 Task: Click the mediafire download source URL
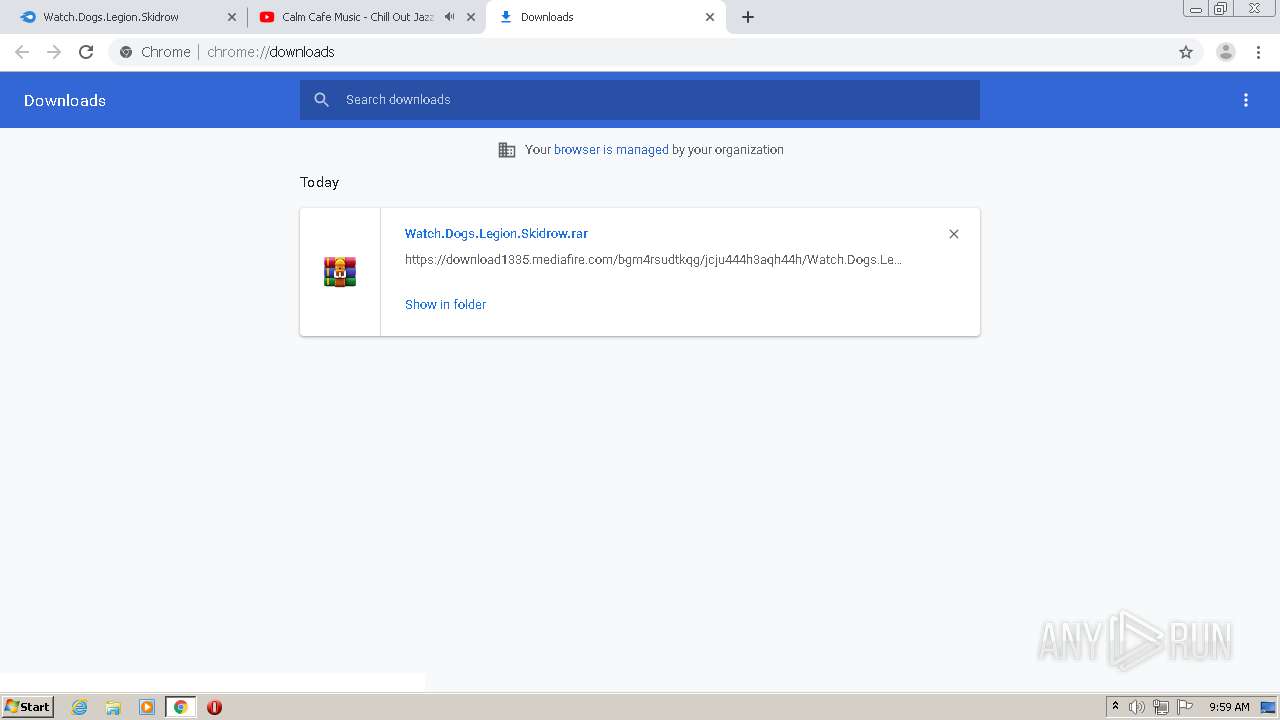(653, 260)
